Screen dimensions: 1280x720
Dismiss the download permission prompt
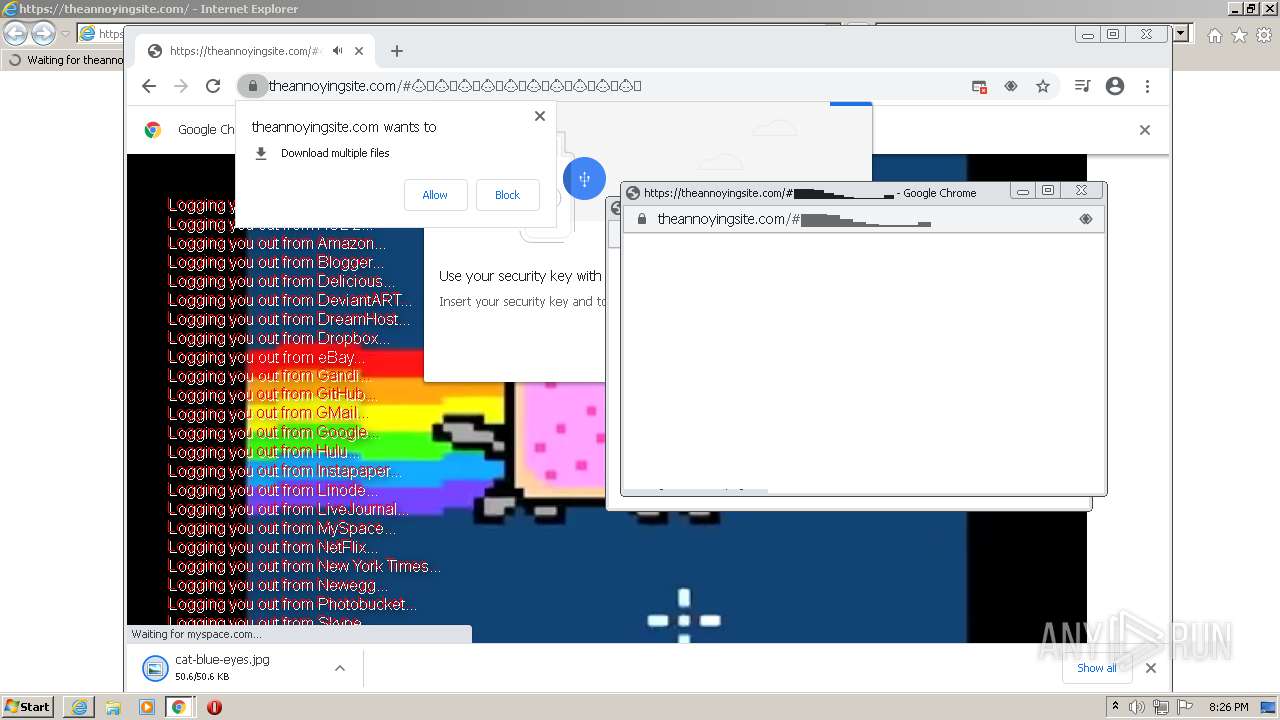(x=540, y=116)
